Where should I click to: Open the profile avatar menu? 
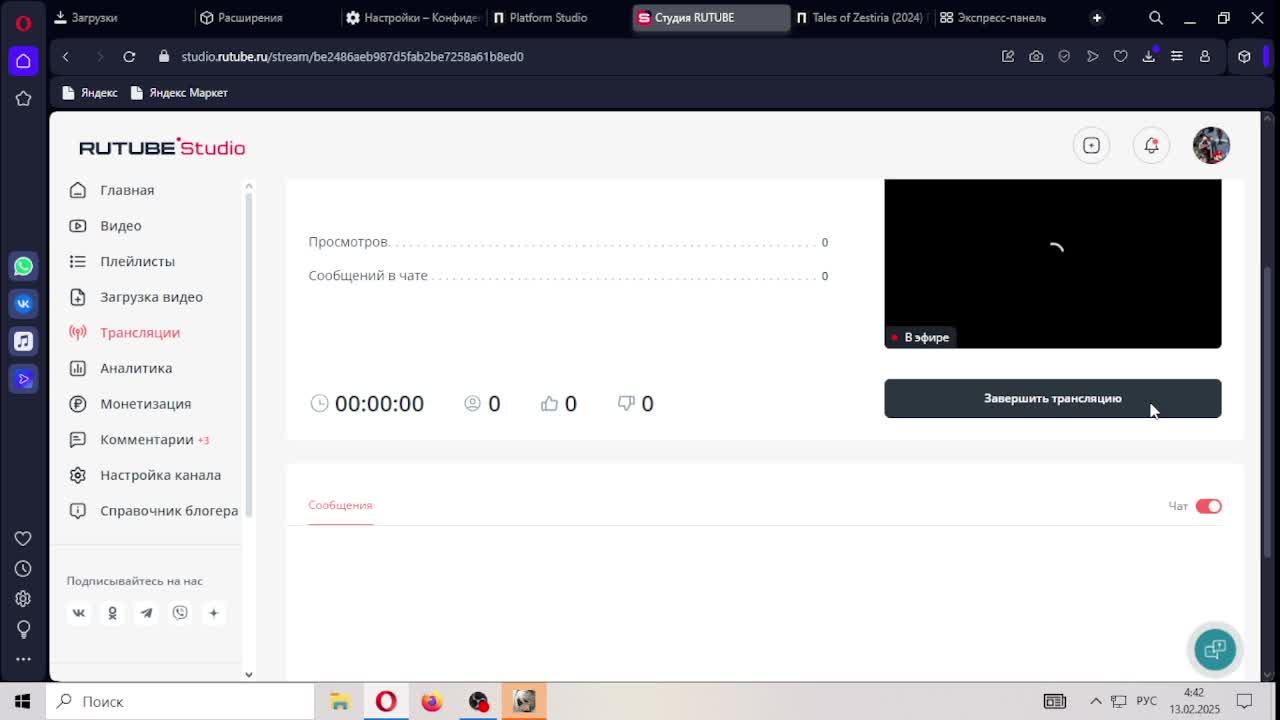[x=1211, y=146]
